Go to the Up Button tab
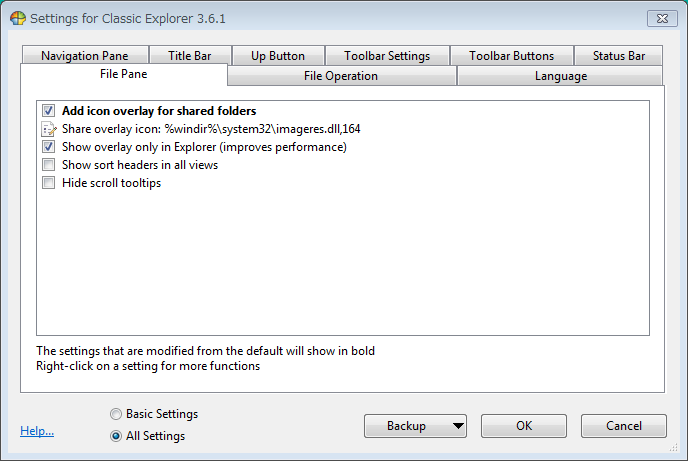Screen dimensions: 688x461 [x=278, y=56]
